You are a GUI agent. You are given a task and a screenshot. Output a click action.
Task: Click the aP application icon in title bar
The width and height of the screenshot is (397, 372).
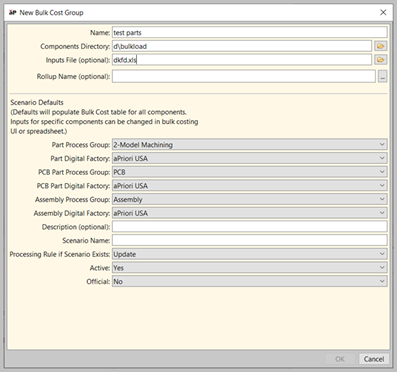tap(13, 13)
